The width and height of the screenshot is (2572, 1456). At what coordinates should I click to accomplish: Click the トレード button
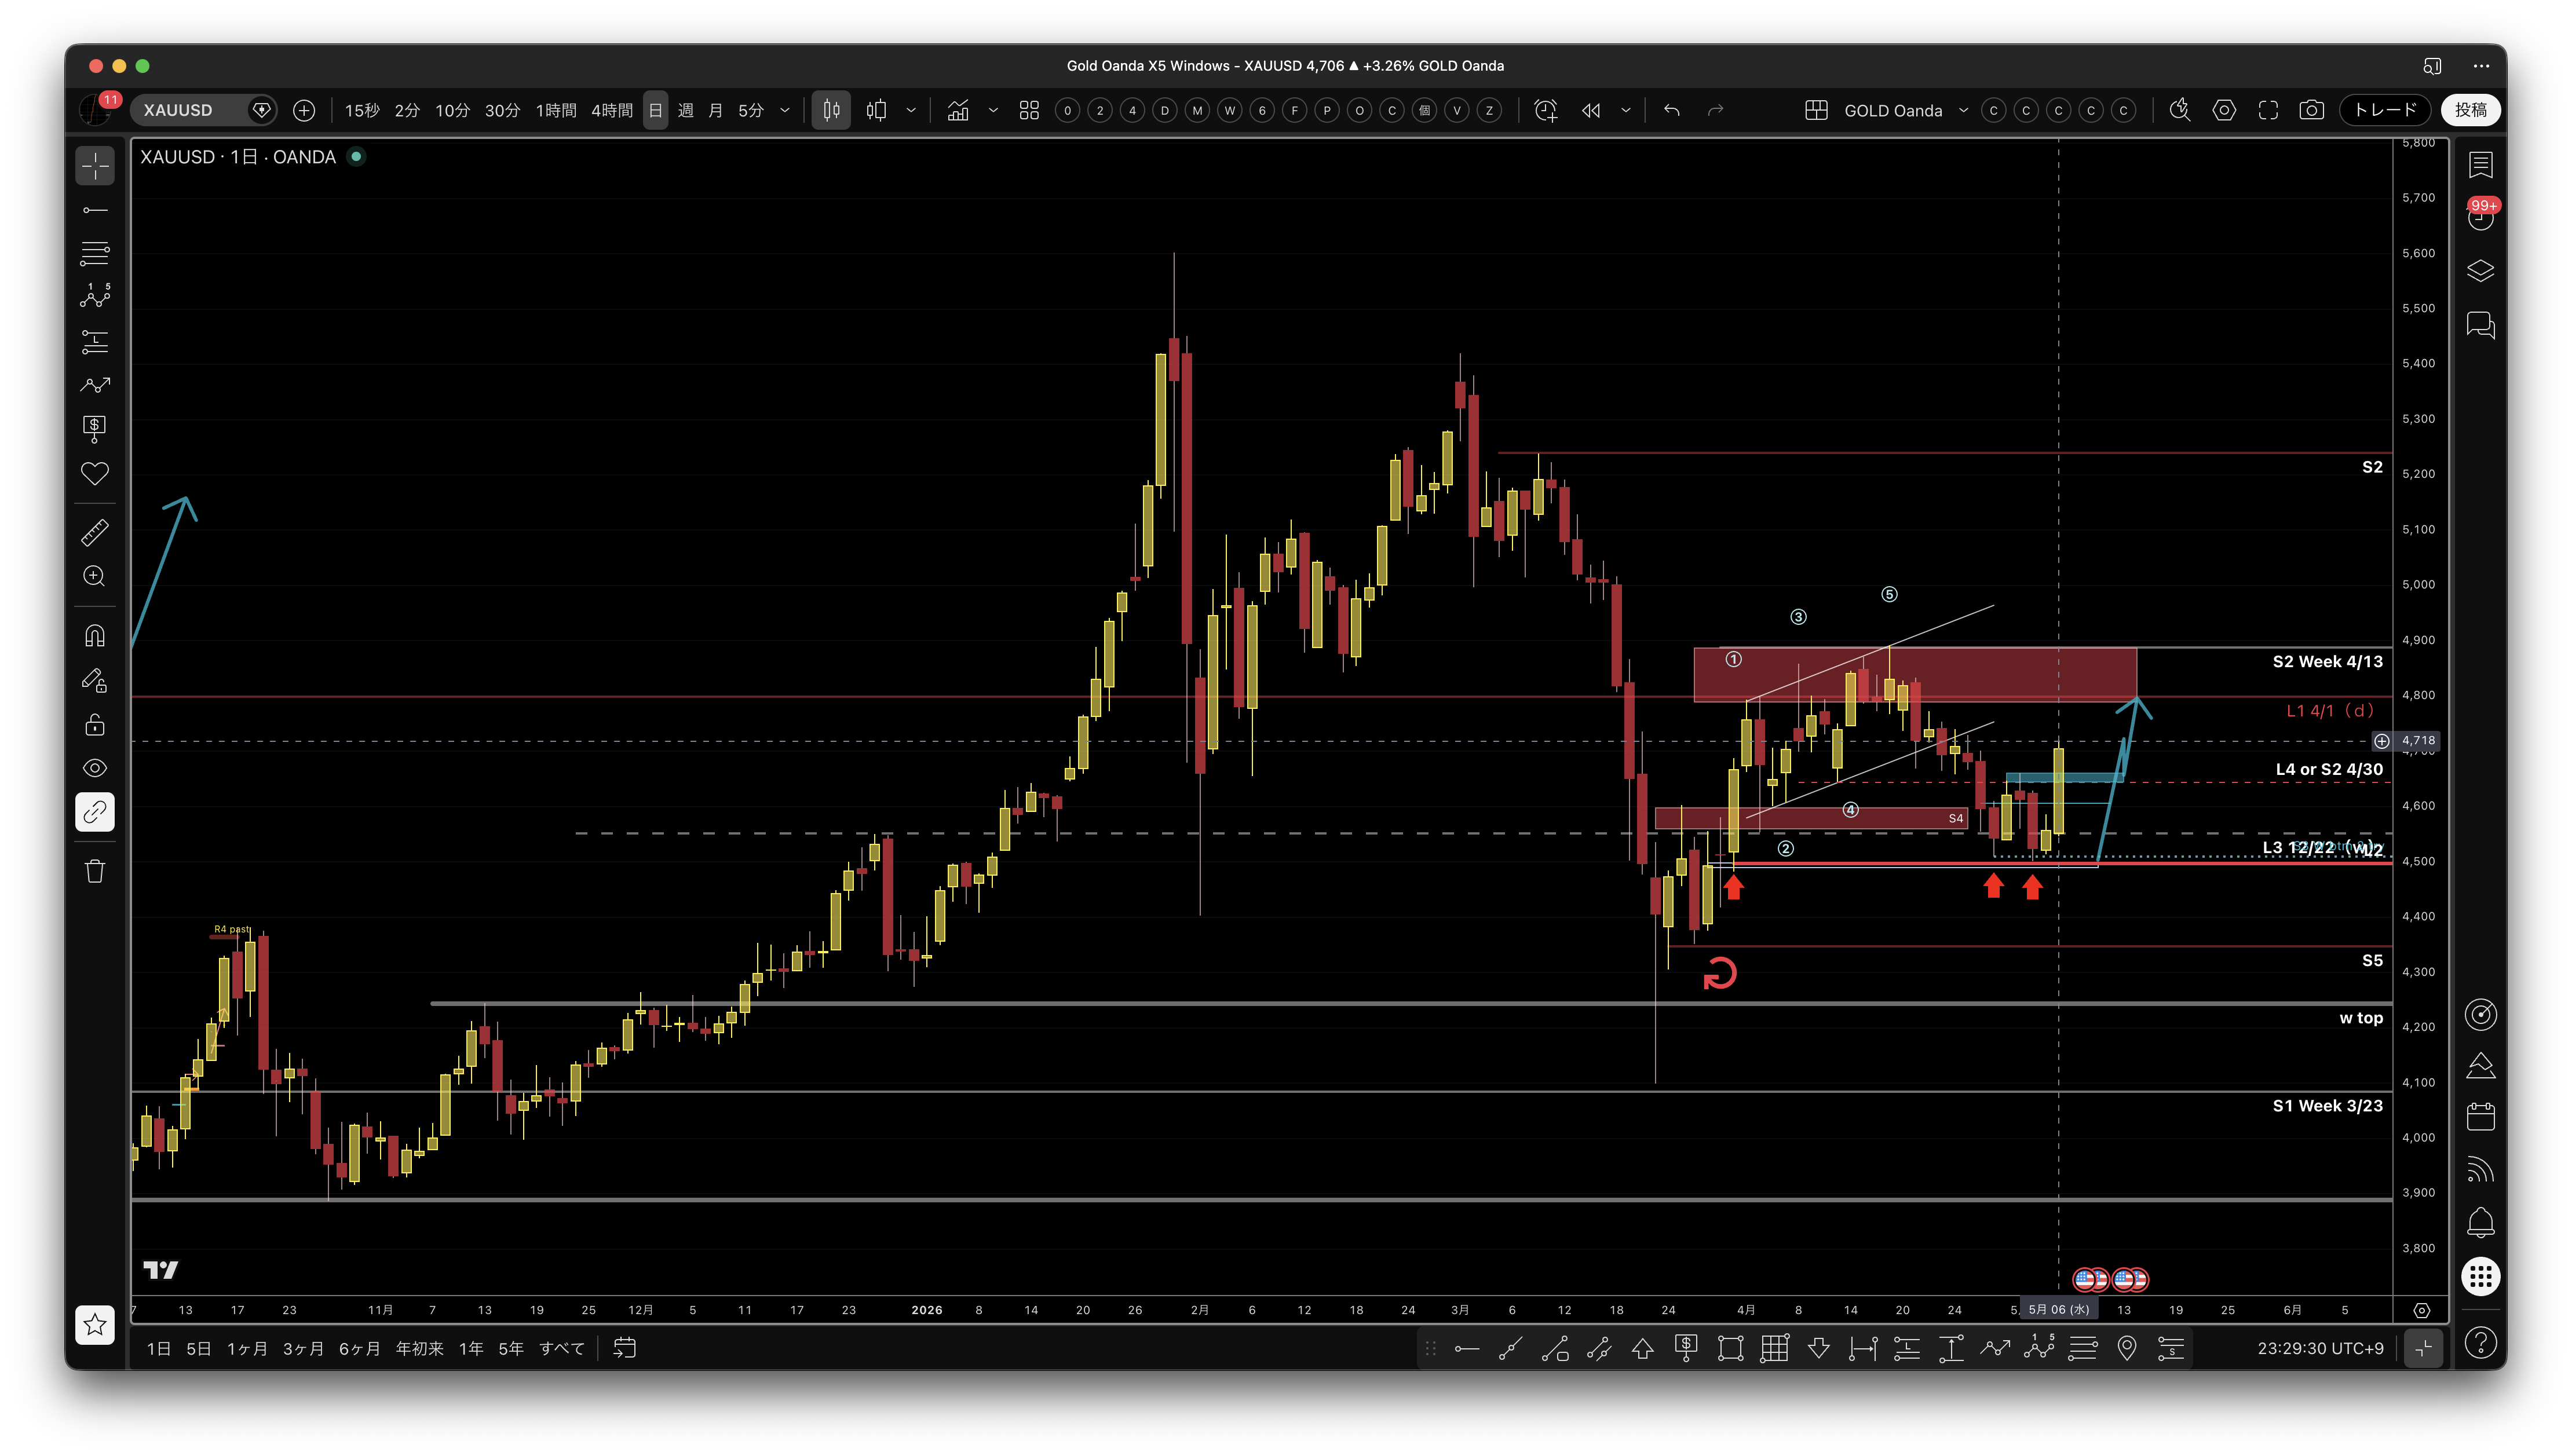pyautogui.click(x=2385, y=110)
